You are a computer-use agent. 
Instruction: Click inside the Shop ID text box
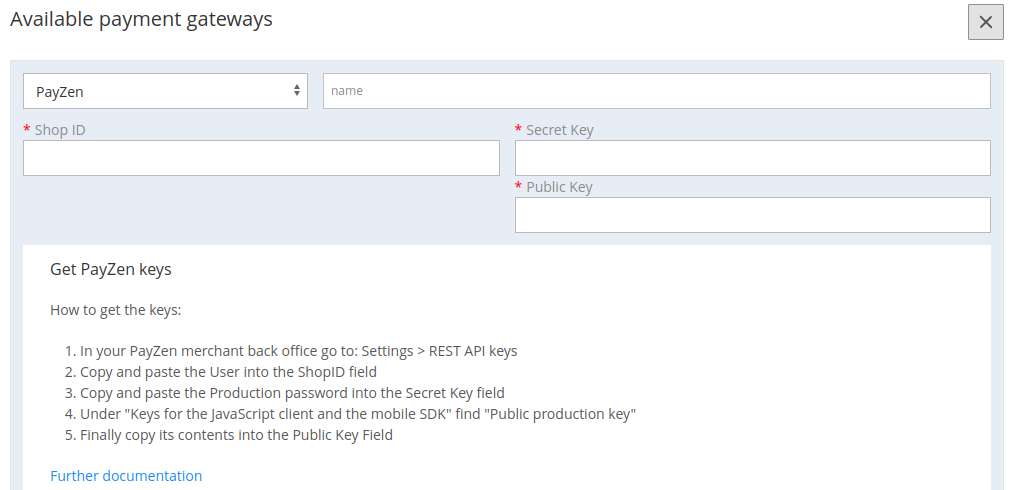click(261, 158)
